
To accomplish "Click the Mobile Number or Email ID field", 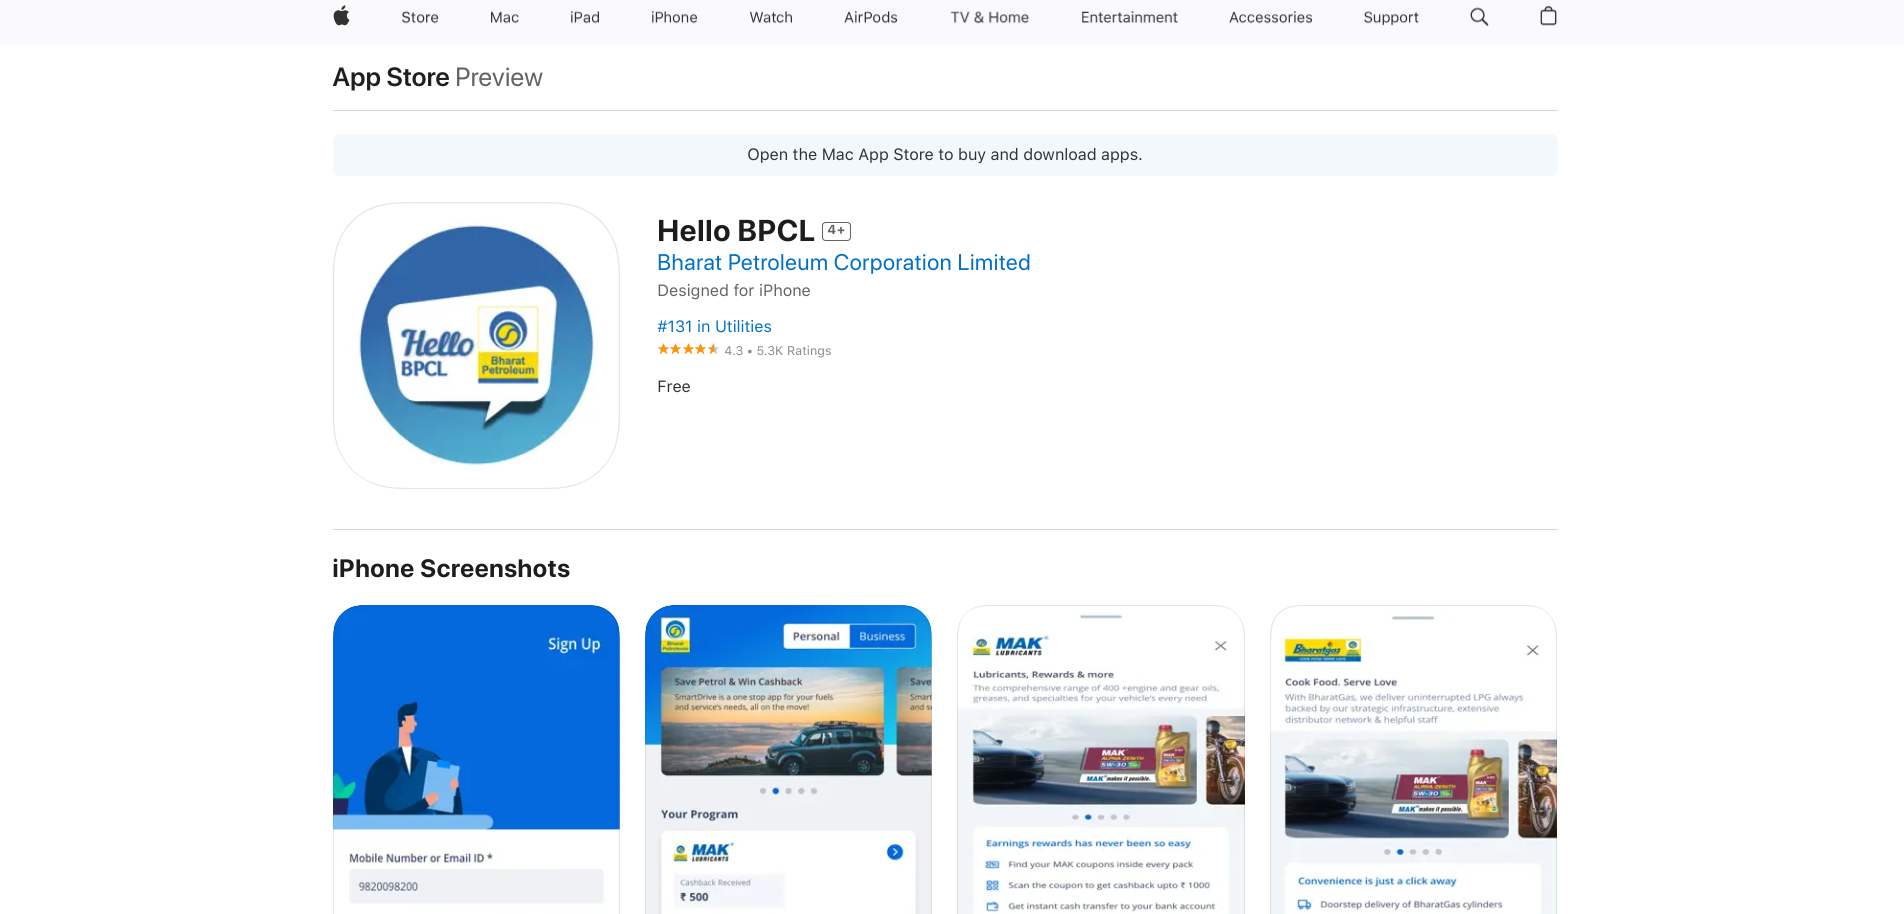I will (476, 887).
